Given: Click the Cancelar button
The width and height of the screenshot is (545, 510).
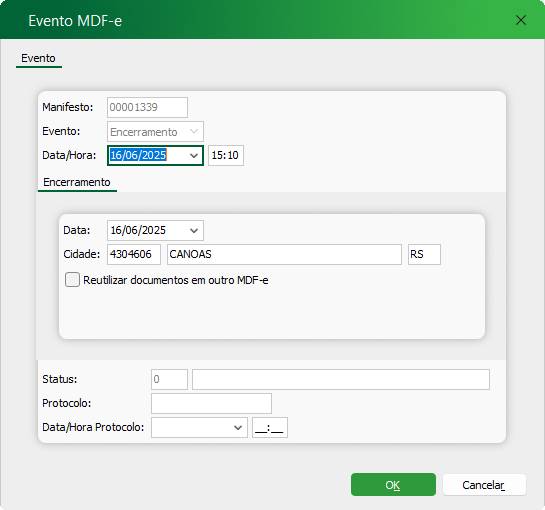Looking at the screenshot, I should tap(484, 485).
